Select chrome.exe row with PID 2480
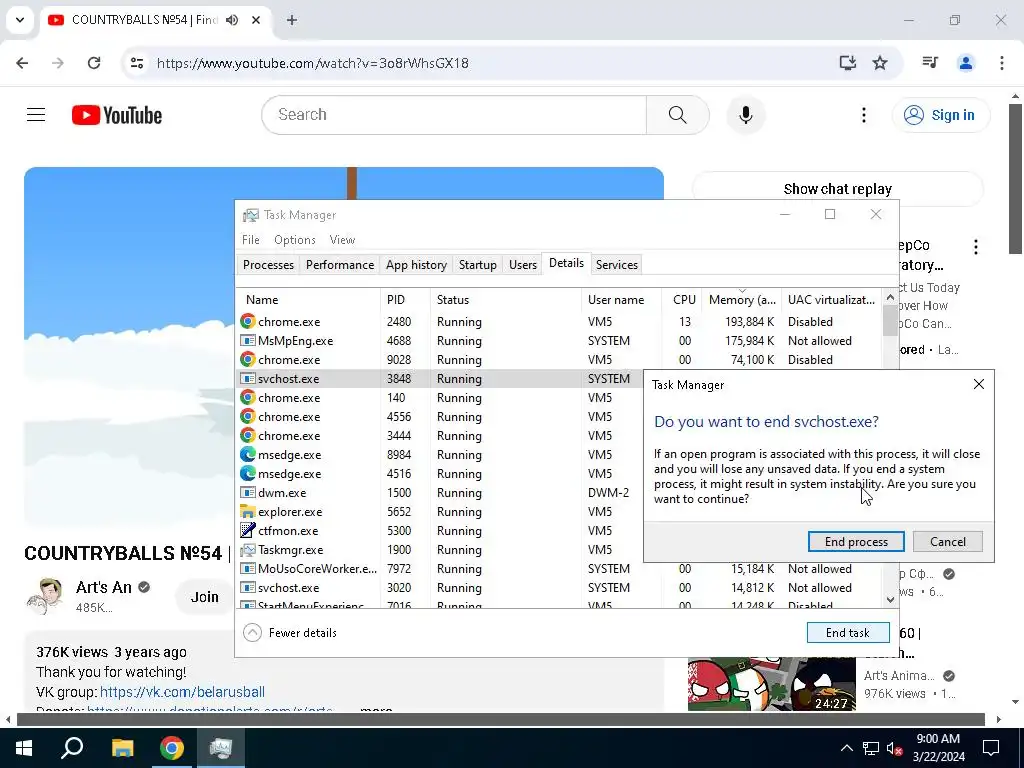This screenshot has height=768, width=1024. [558, 321]
